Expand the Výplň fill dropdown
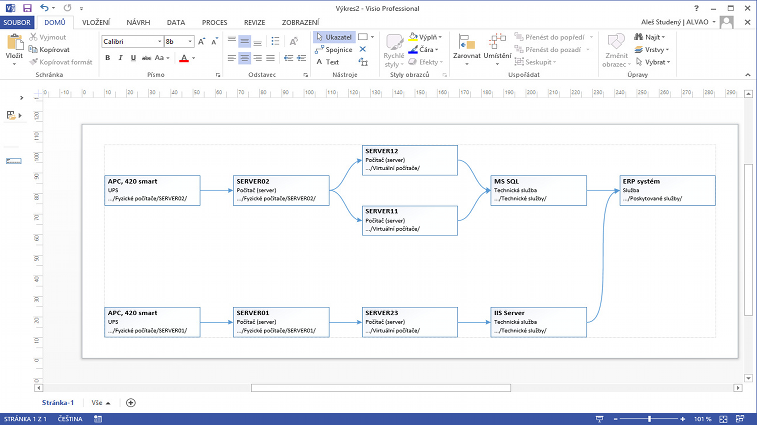Screen dimensions: 757x425 428,37
